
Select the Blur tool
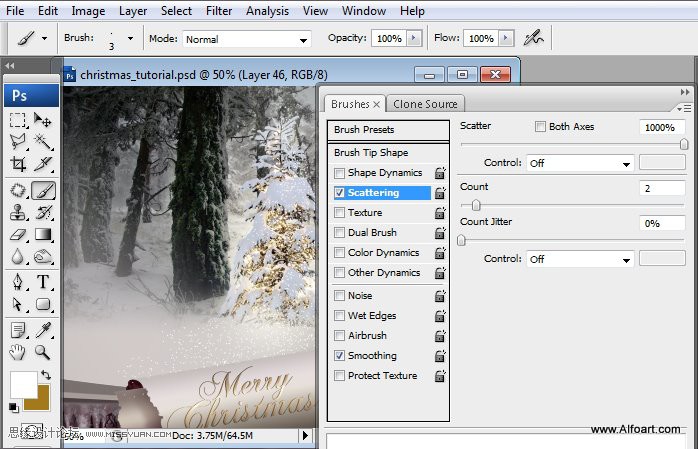coord(18,256)
